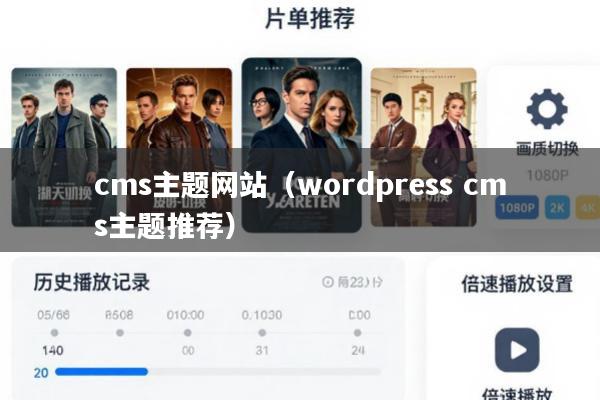Open the brown leather jacket poster
The image size is (600, 400).
click(x=179, y=147)
